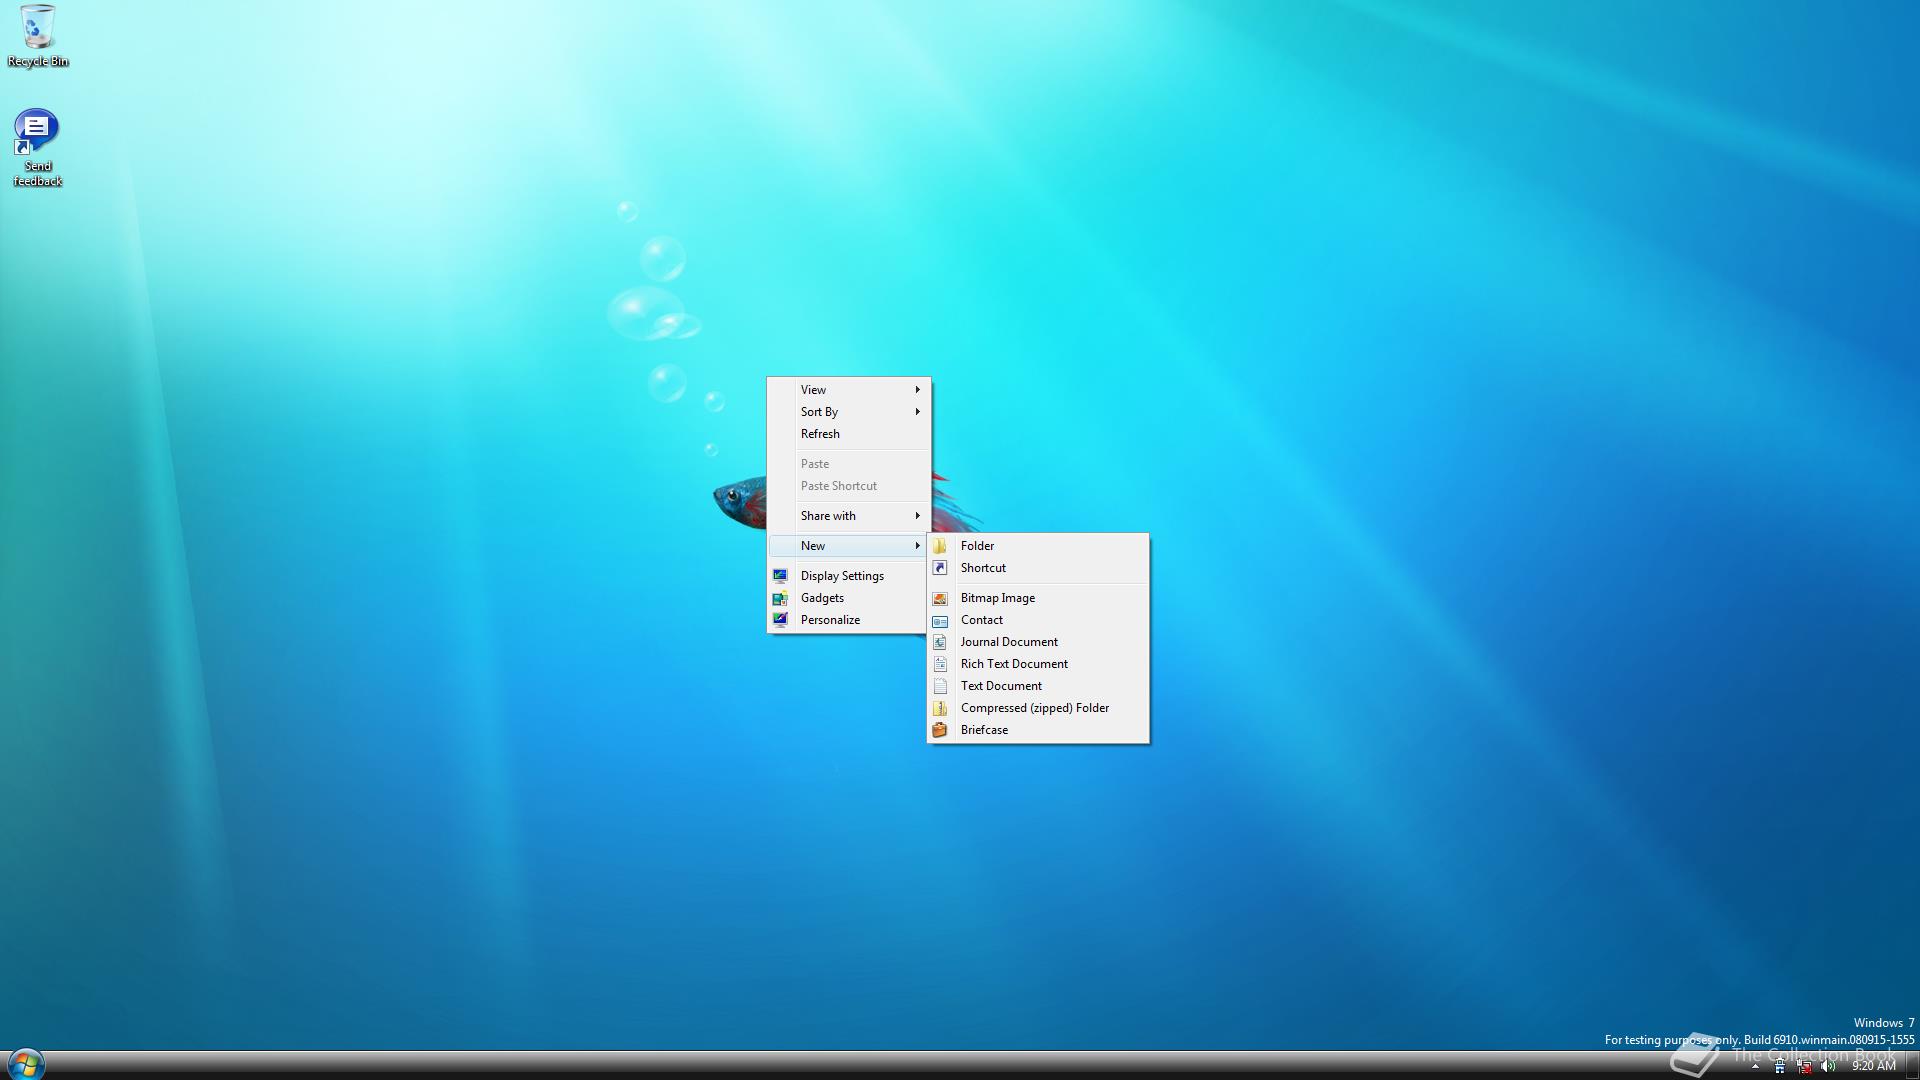Open the View menu entry
Viewport: 1920px width, 1080px height.
click(849, 390)
